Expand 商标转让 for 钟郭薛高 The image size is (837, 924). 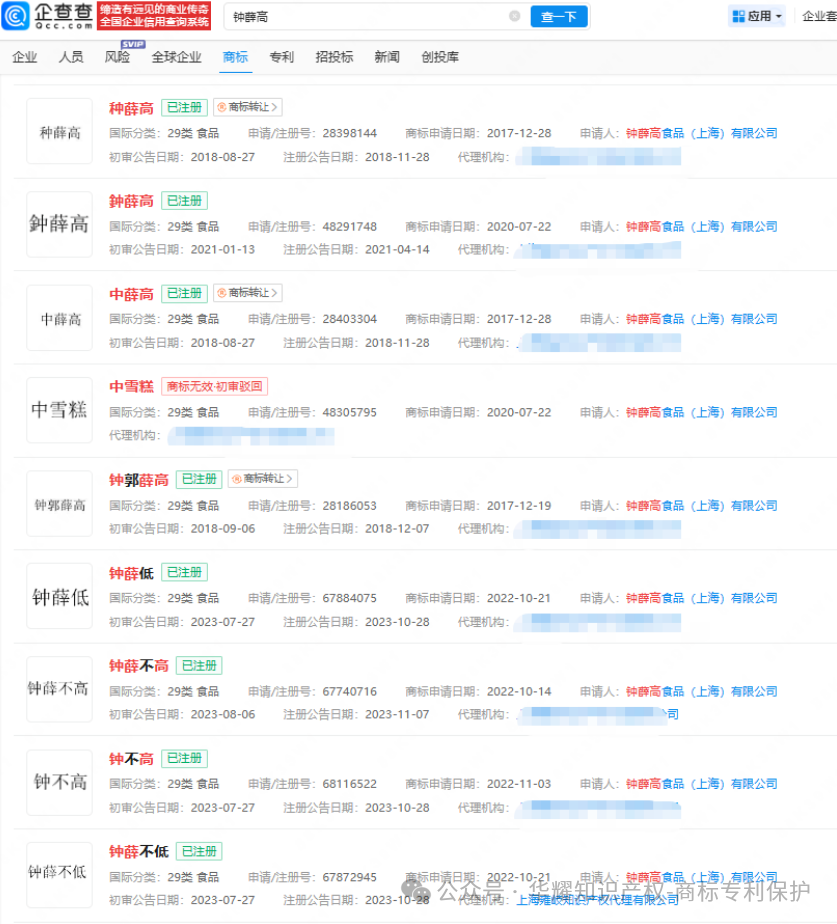coord(263,478)
